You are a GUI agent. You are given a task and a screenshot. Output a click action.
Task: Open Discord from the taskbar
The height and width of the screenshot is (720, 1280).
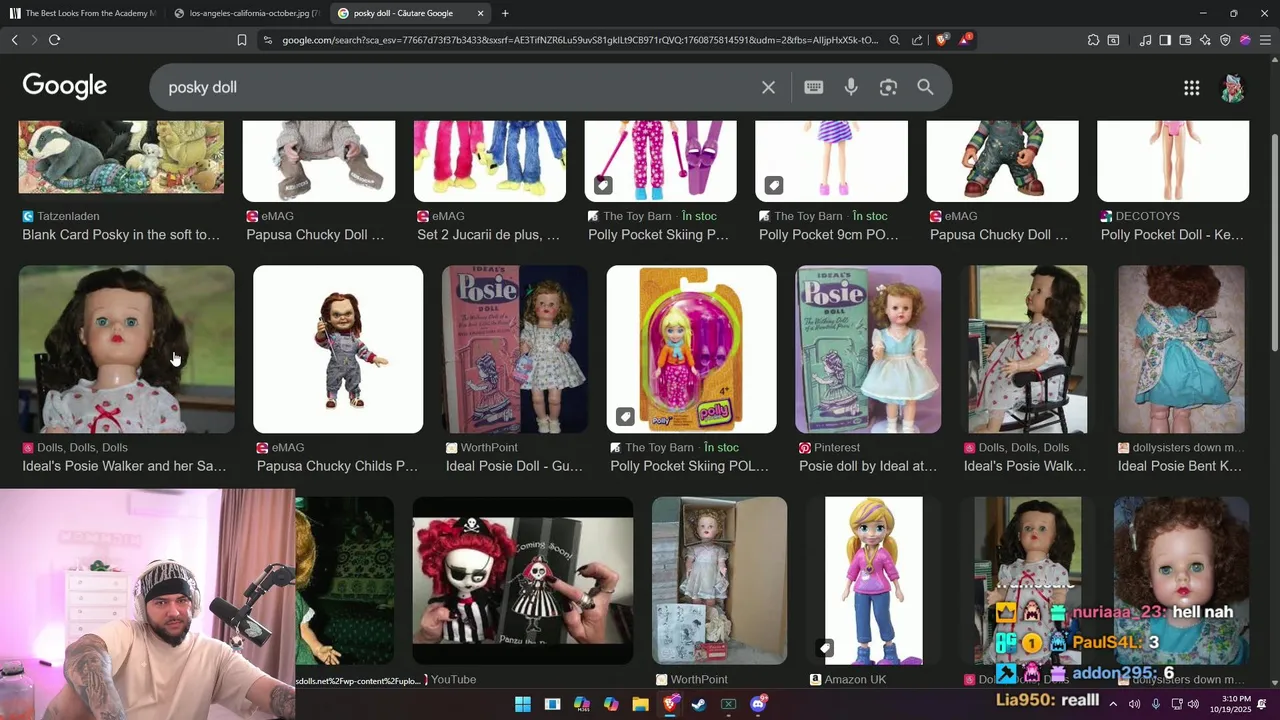pyautogui.click(x=758, y=704)
